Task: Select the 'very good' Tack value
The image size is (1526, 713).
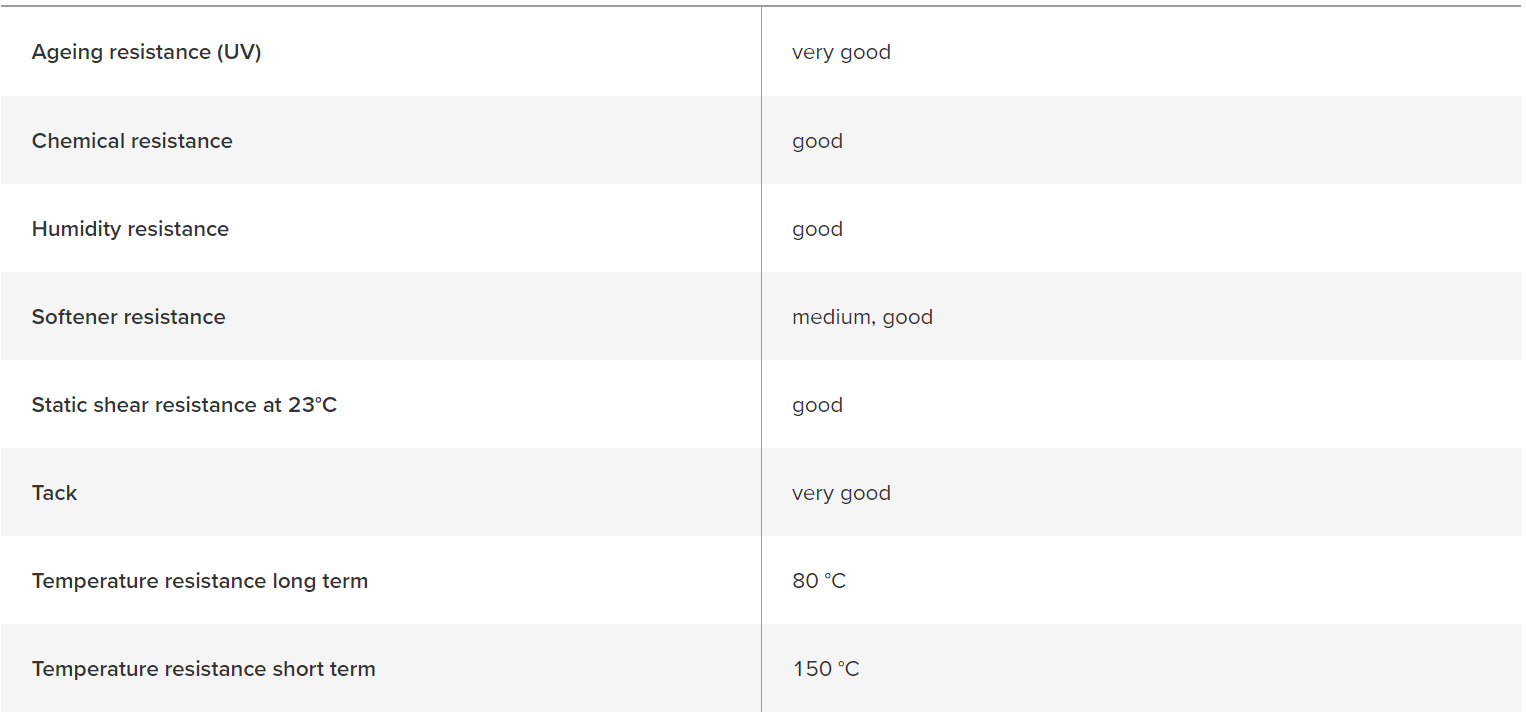Action: (x=841, y=494)
